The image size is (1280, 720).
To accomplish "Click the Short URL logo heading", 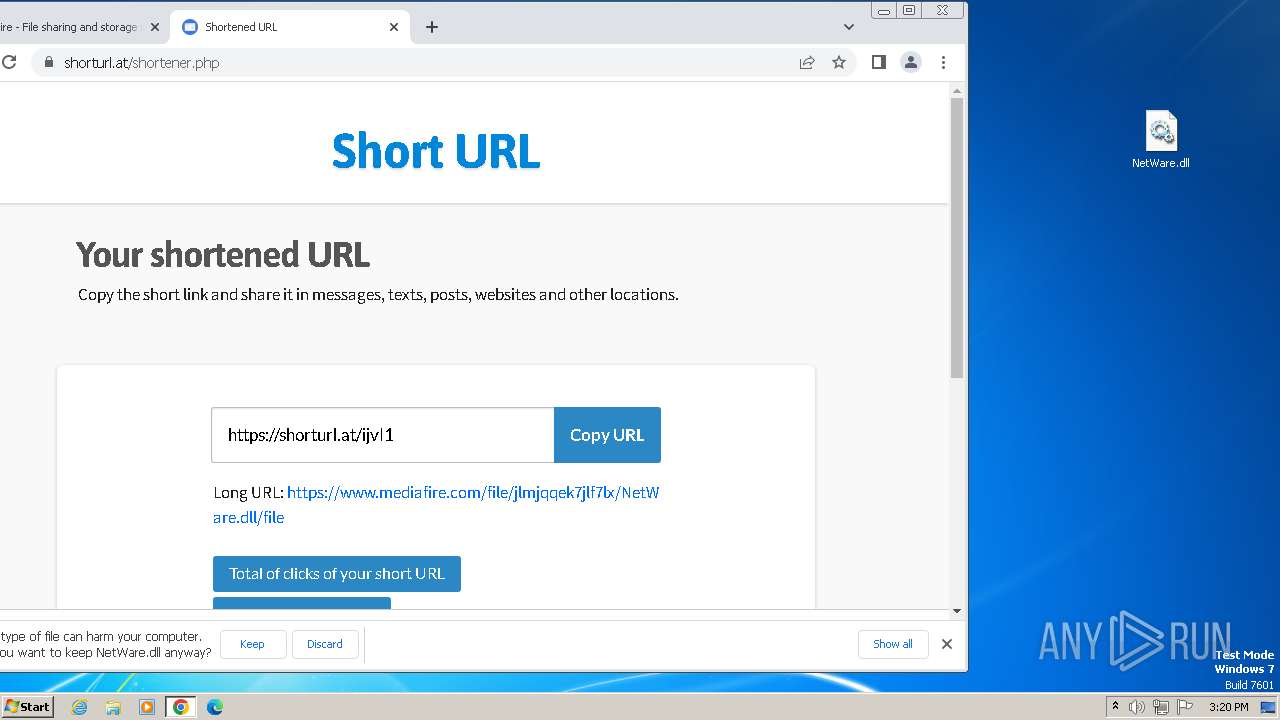I will (436, 151).
